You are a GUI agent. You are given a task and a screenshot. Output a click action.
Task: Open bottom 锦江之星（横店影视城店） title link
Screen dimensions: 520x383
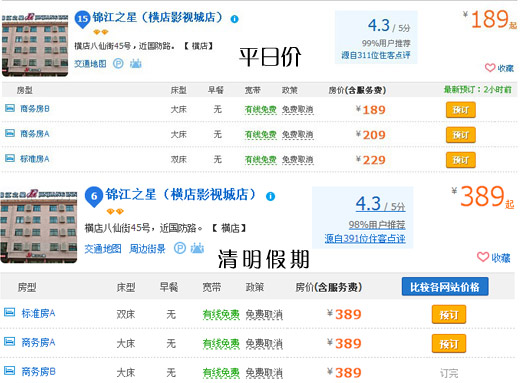pyautogui.click(x=181, y=195)
